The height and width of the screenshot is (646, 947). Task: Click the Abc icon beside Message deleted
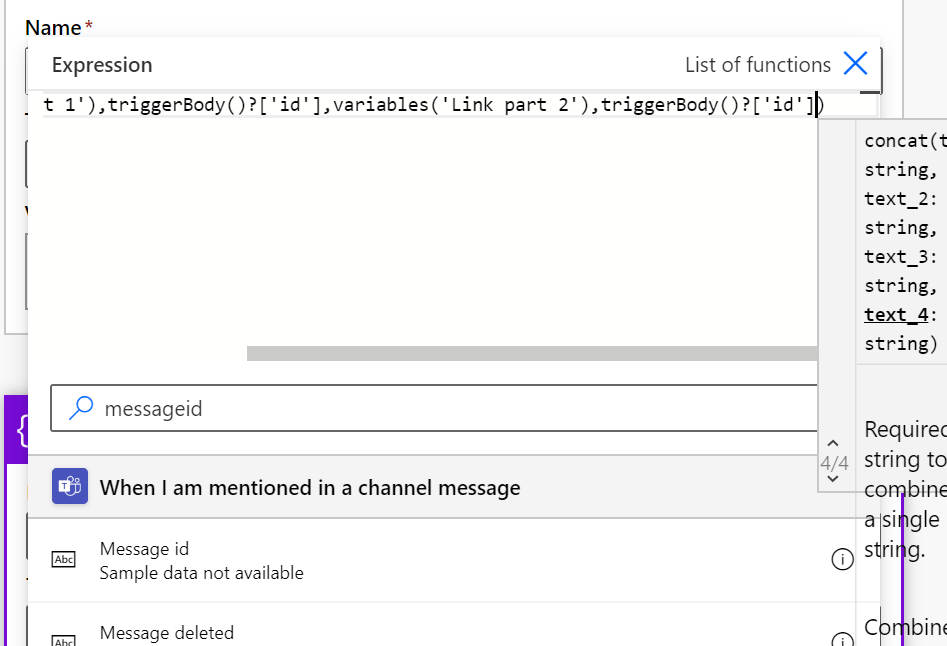(x=64, y=640)
